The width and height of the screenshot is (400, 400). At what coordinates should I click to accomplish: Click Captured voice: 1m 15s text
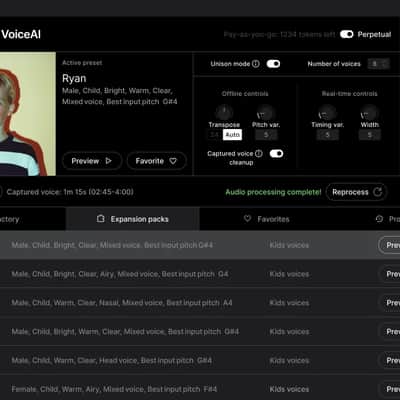(x=70, y=192)
